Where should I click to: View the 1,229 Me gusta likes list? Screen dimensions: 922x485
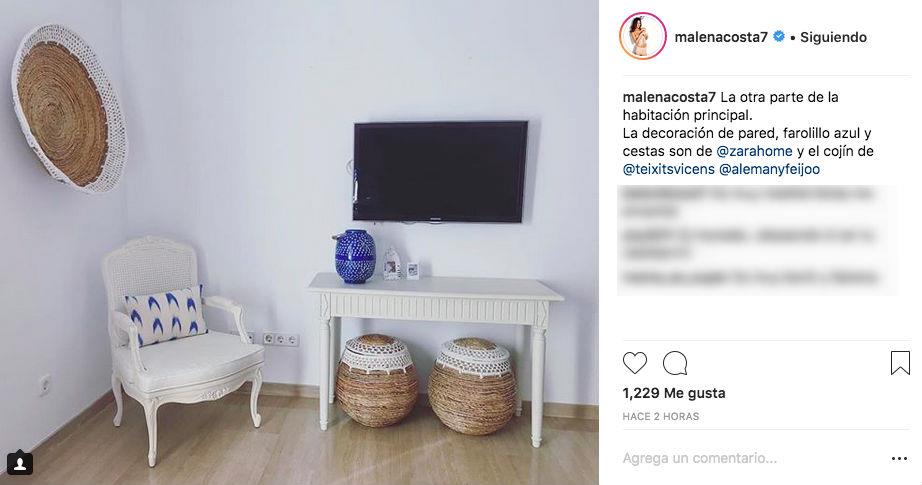point(674,393)
